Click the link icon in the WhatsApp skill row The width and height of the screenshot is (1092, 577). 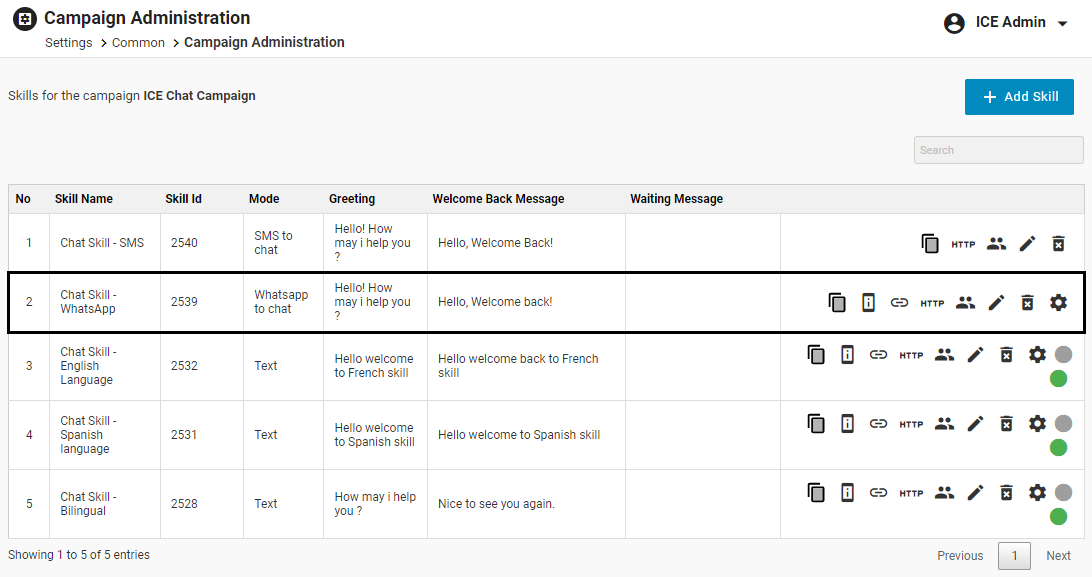tap(899, 302)
